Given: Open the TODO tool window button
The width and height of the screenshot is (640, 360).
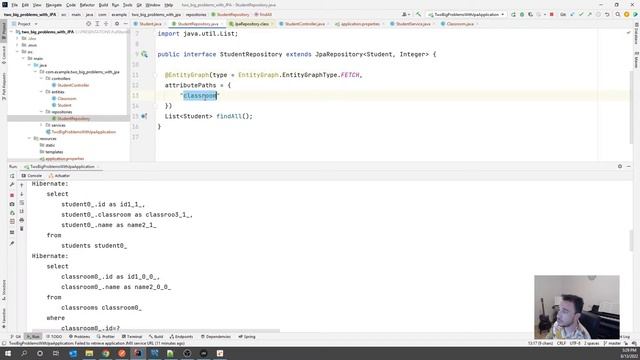Looking at the screenshot, I should pos(54,337).
